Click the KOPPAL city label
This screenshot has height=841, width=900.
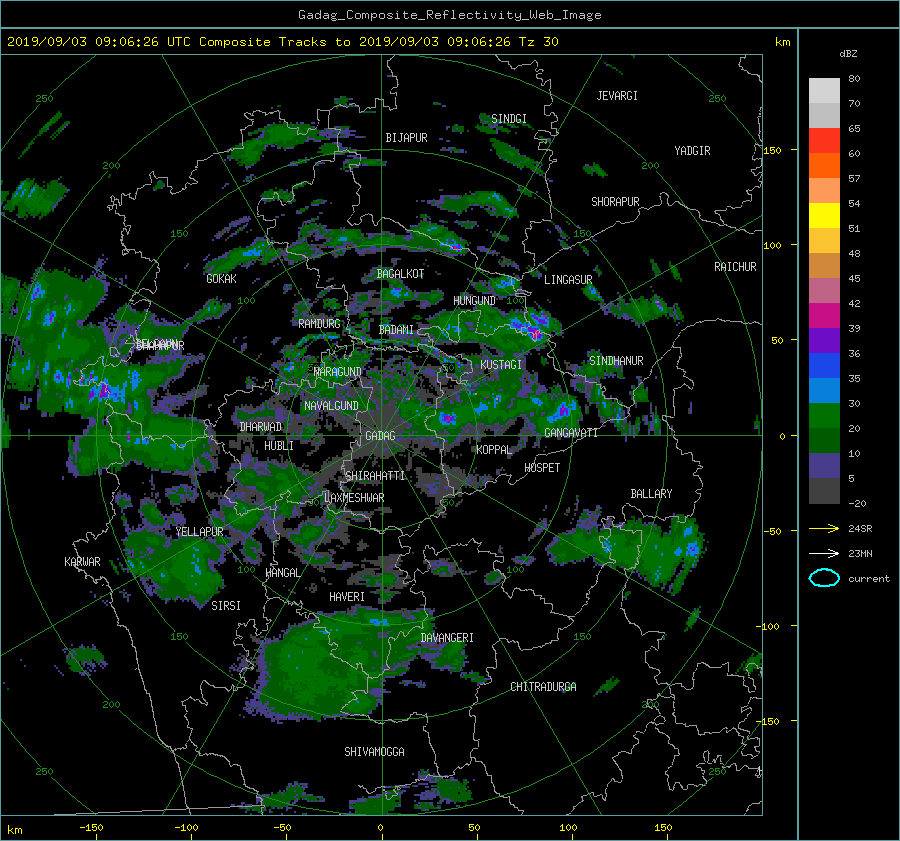[494, 449]
